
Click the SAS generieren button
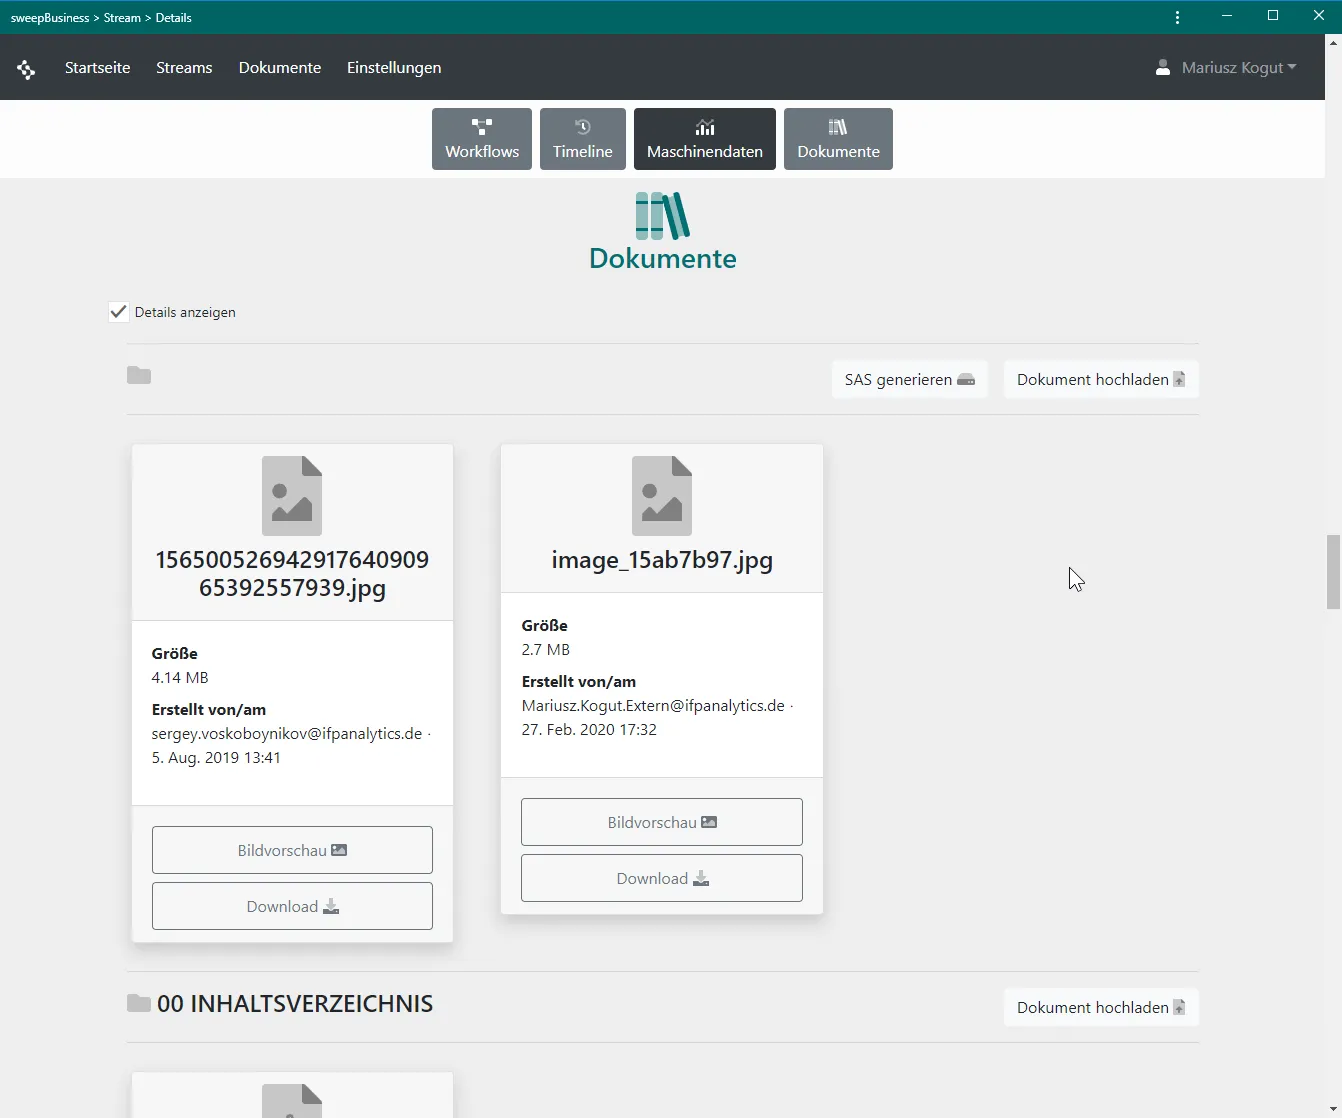tap(909, 380)
